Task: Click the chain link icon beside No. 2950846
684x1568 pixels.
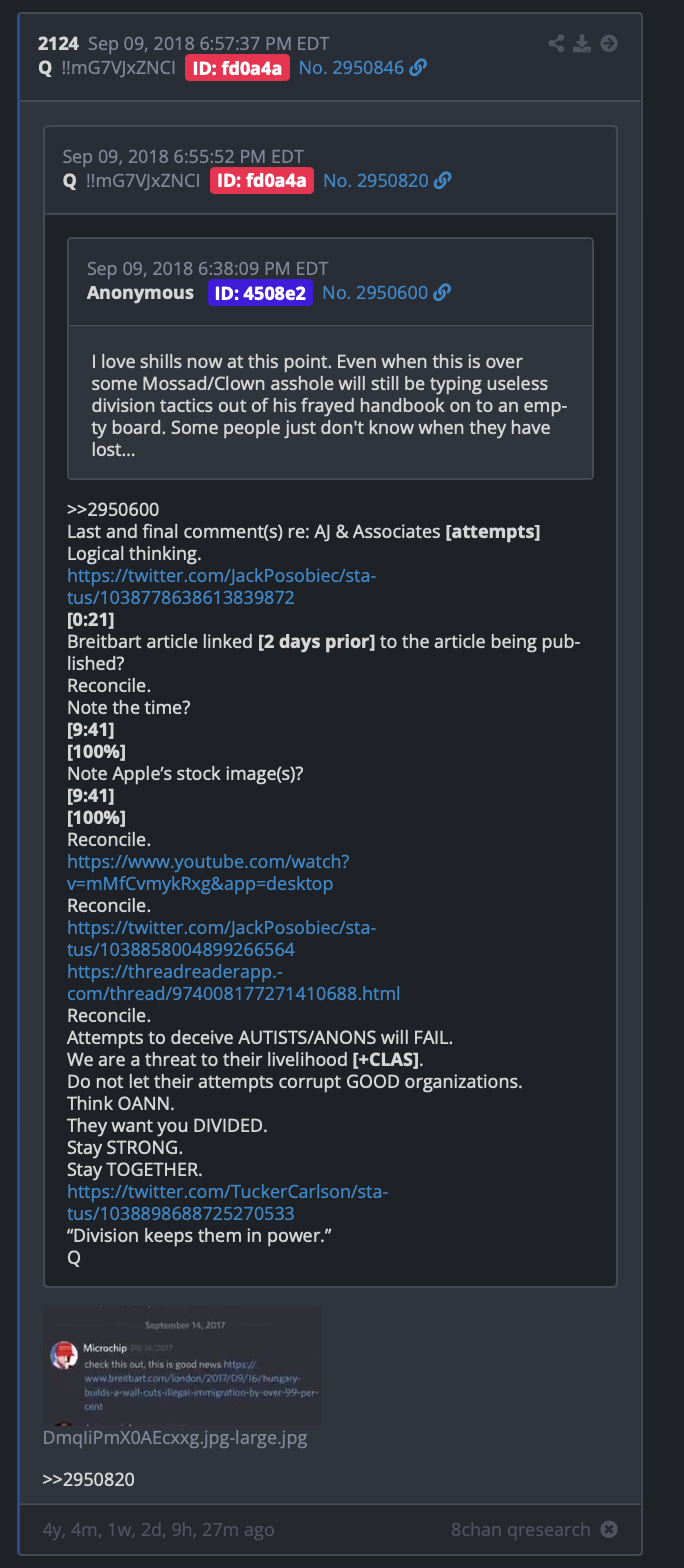Action: pos(419,68)
